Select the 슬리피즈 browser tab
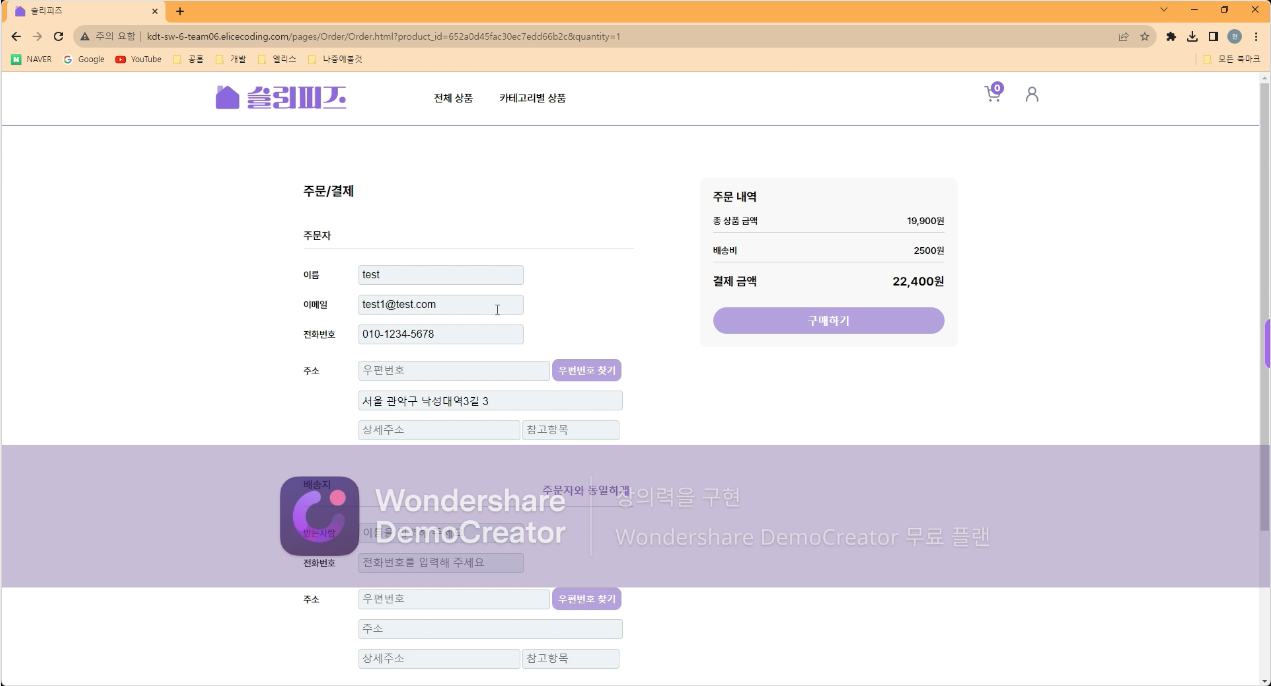Screen dimensions: 1271x686 [x=86, y=11]
